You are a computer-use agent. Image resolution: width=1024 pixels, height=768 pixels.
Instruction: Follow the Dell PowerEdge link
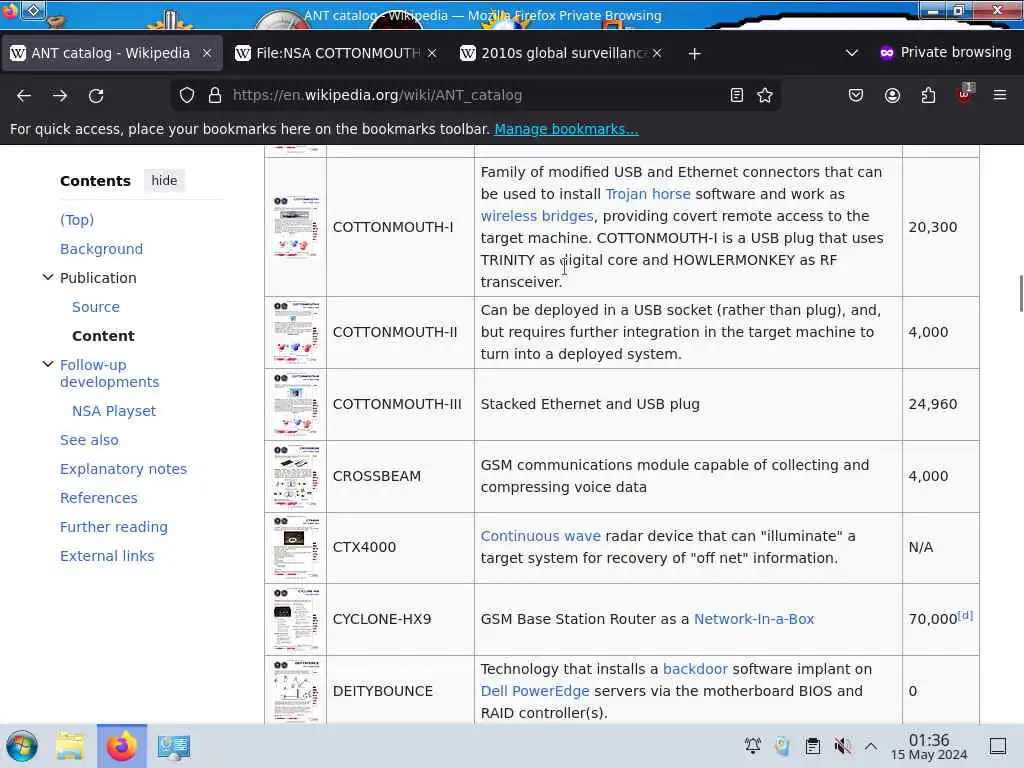[535, 691]
